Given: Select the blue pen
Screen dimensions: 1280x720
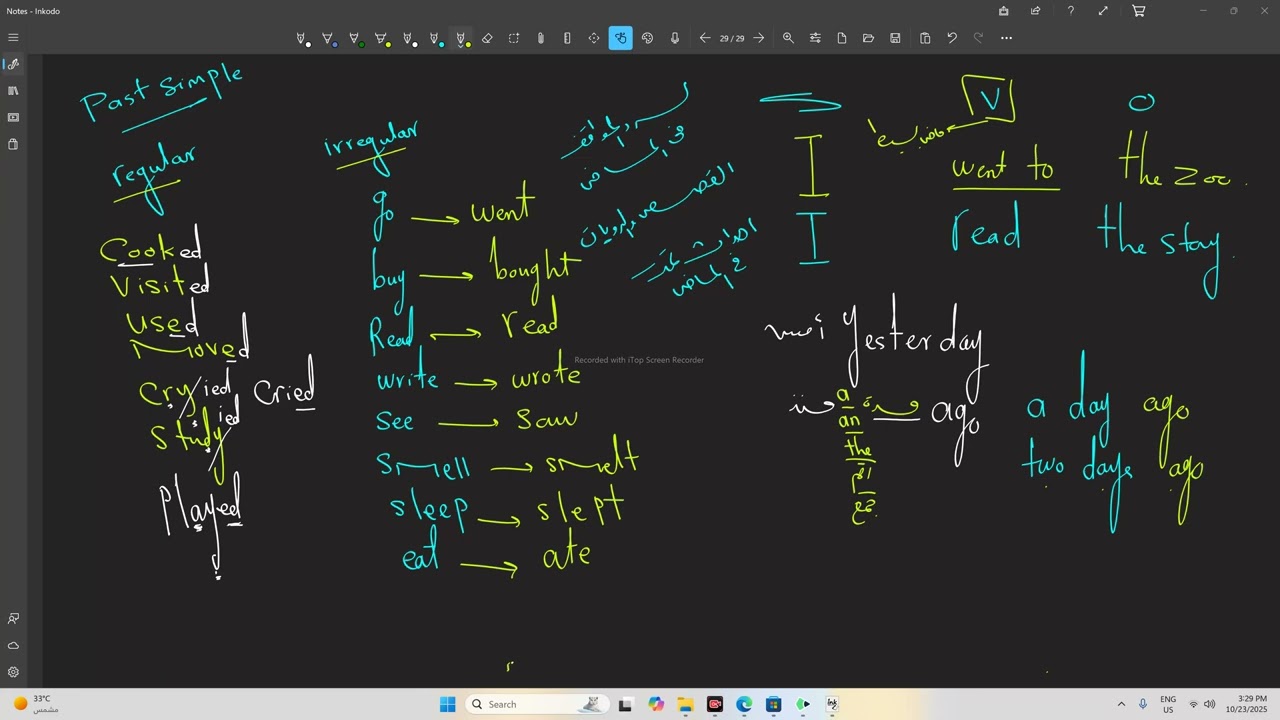Looking at the screenshot, I should point(329,38).
